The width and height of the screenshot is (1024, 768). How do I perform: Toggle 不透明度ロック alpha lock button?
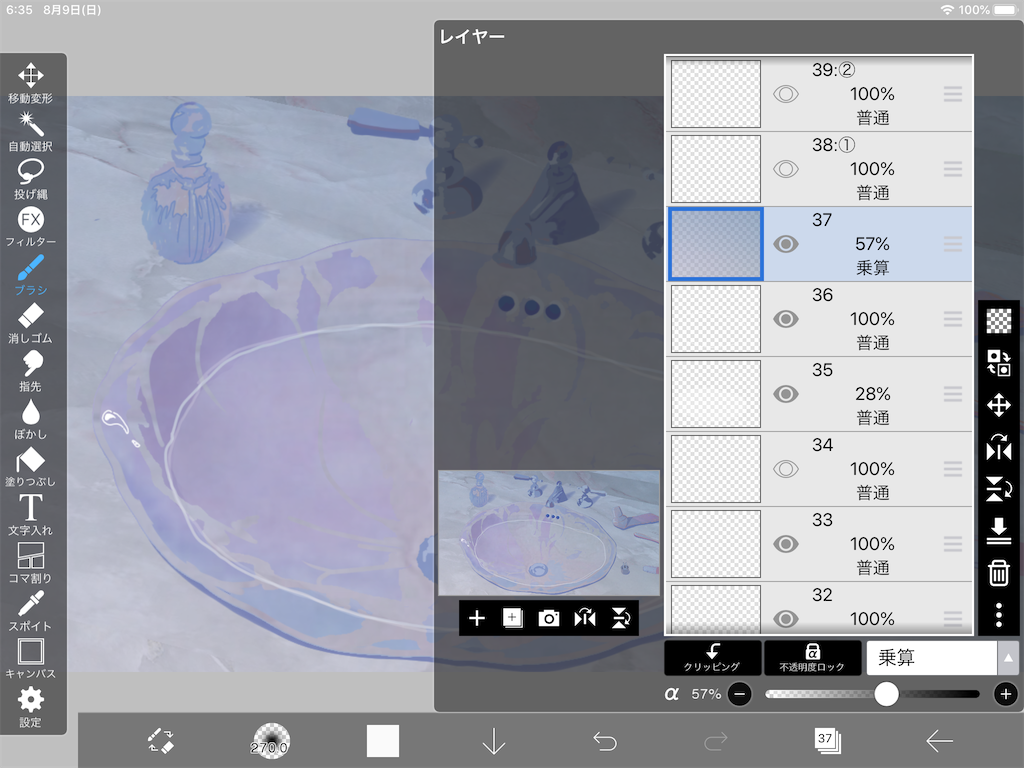tap(812, 658)
